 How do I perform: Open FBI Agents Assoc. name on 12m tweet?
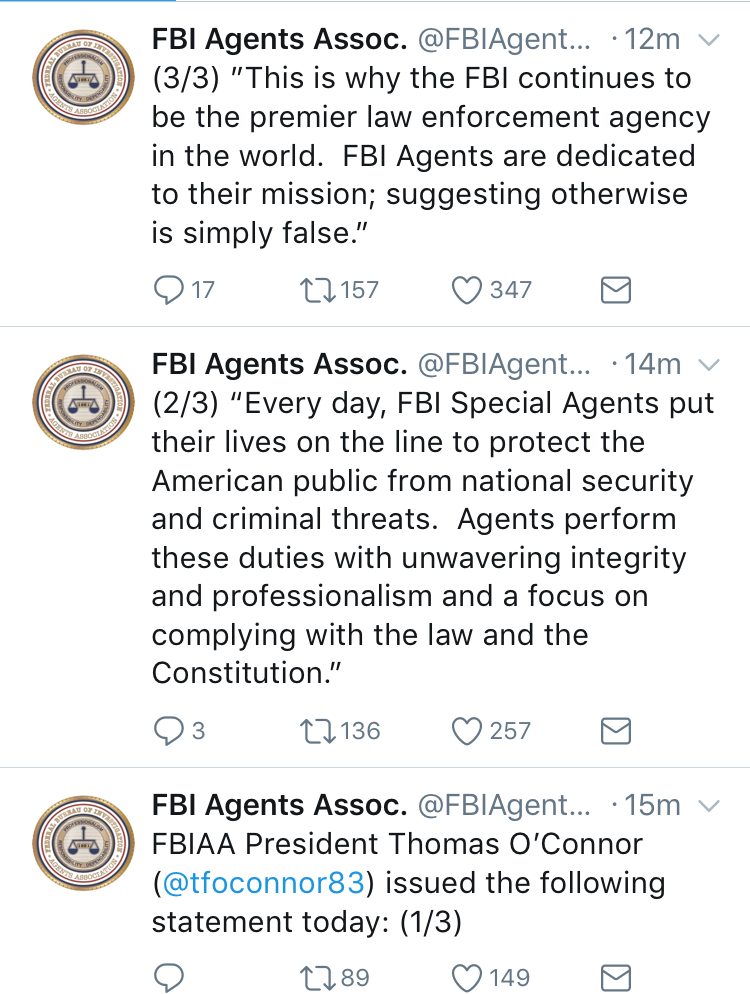coord(279,41)
